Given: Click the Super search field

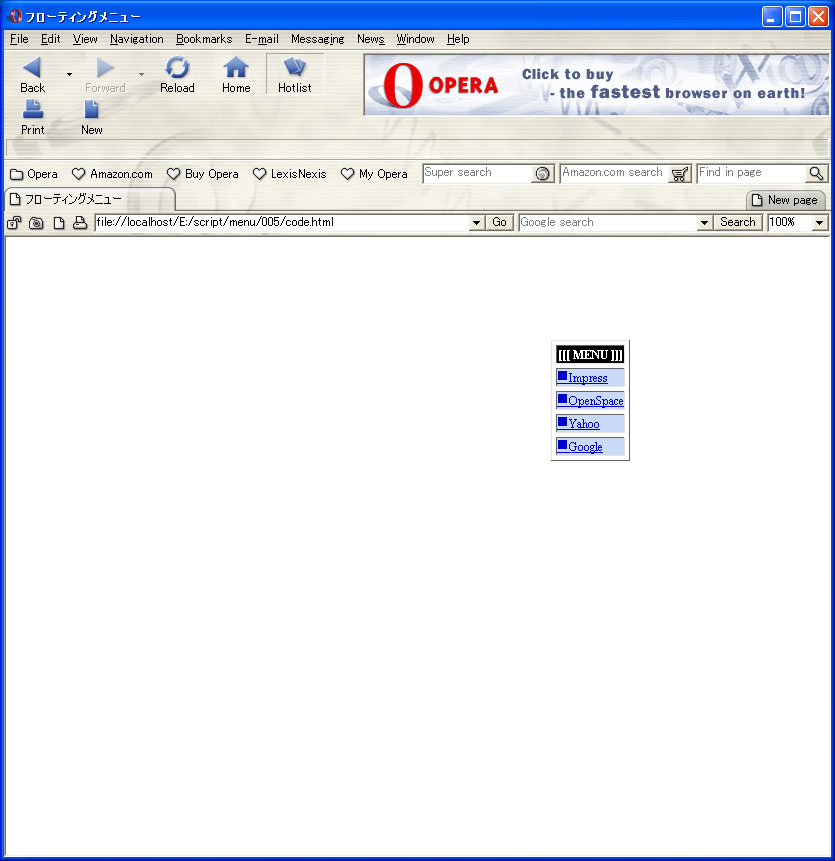Looking at the screenshot, I should coord(477,173).
